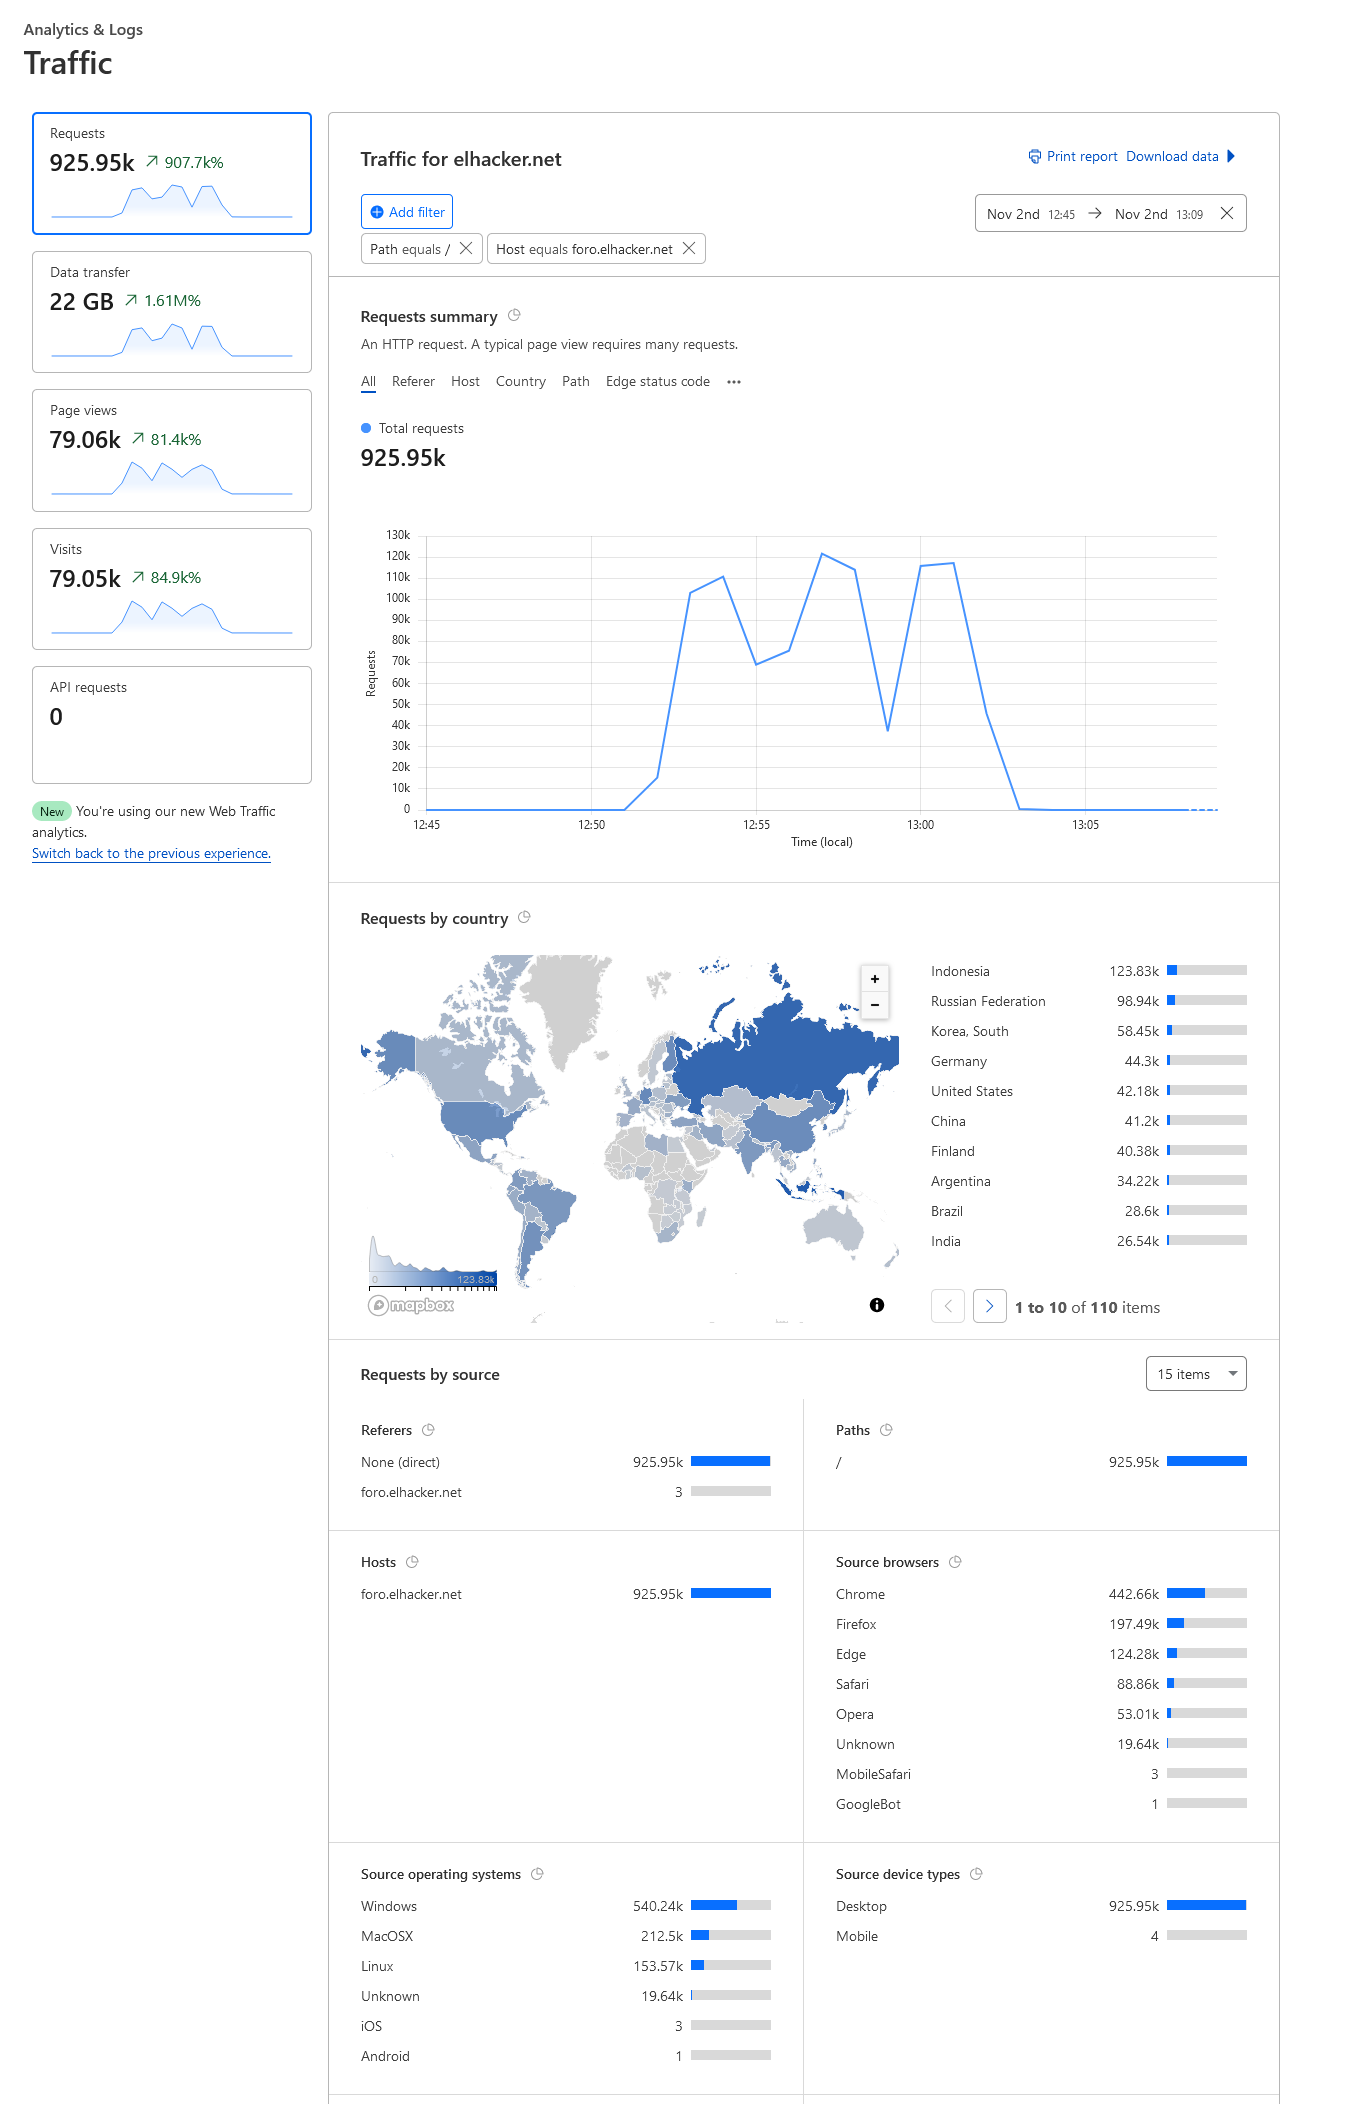Click Russia on the world map
This screenshot has height=2104, width=1351.
[x=790, y=1055]
